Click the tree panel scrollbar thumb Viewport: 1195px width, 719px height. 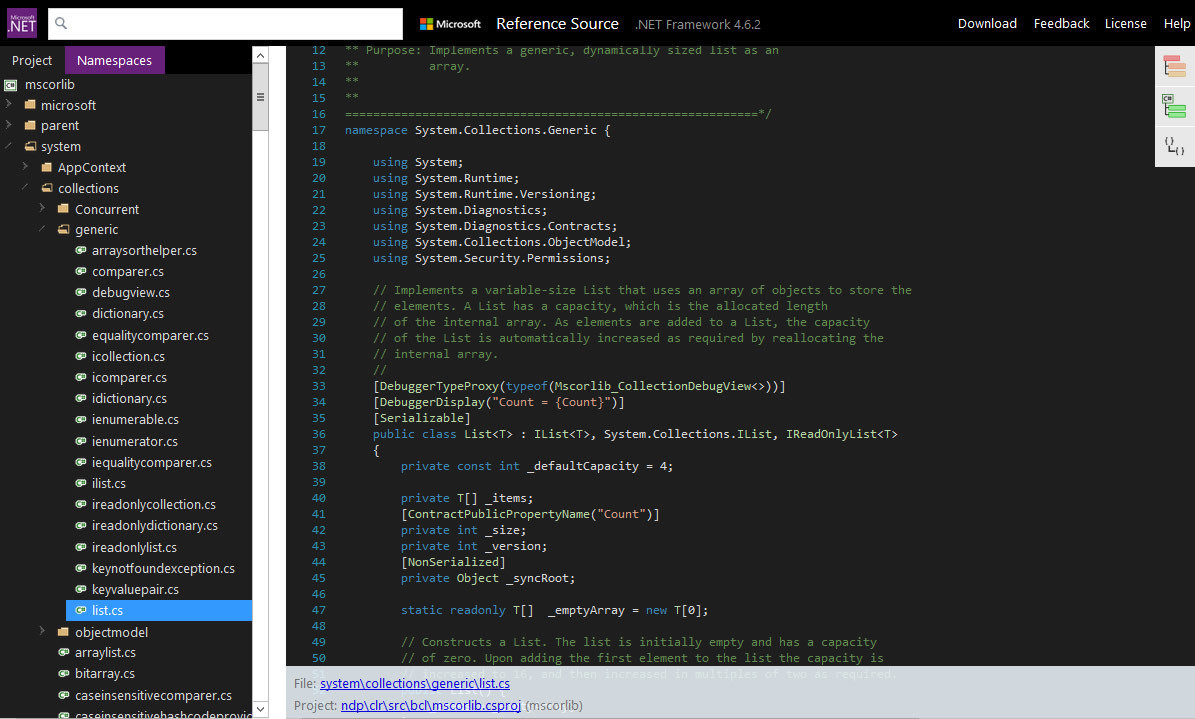(x=261, y=97)
